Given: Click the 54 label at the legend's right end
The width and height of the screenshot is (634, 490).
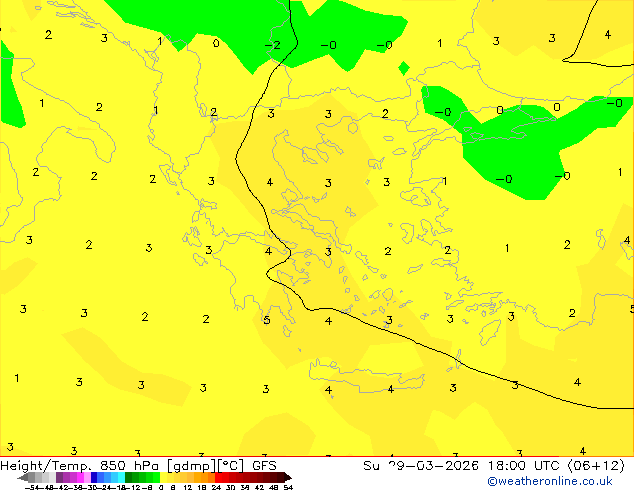Looking at the screenshot, I should pyautogui.click(x=288, y=487).
